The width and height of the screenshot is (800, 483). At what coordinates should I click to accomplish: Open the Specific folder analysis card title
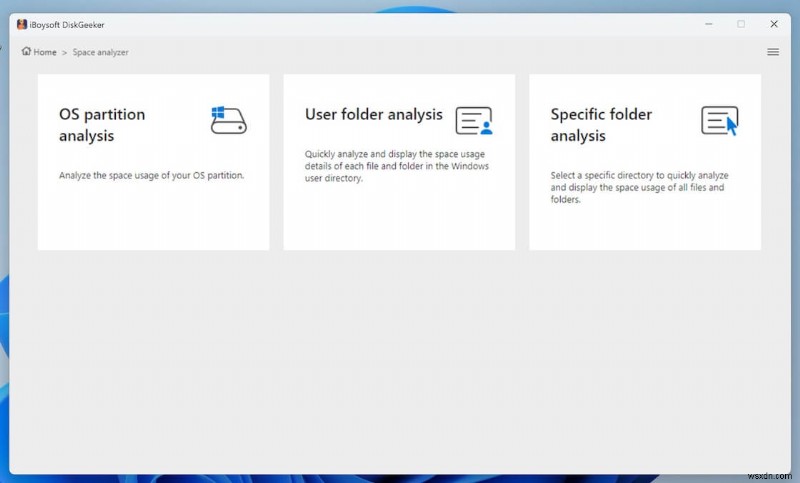tap(601, 125)
